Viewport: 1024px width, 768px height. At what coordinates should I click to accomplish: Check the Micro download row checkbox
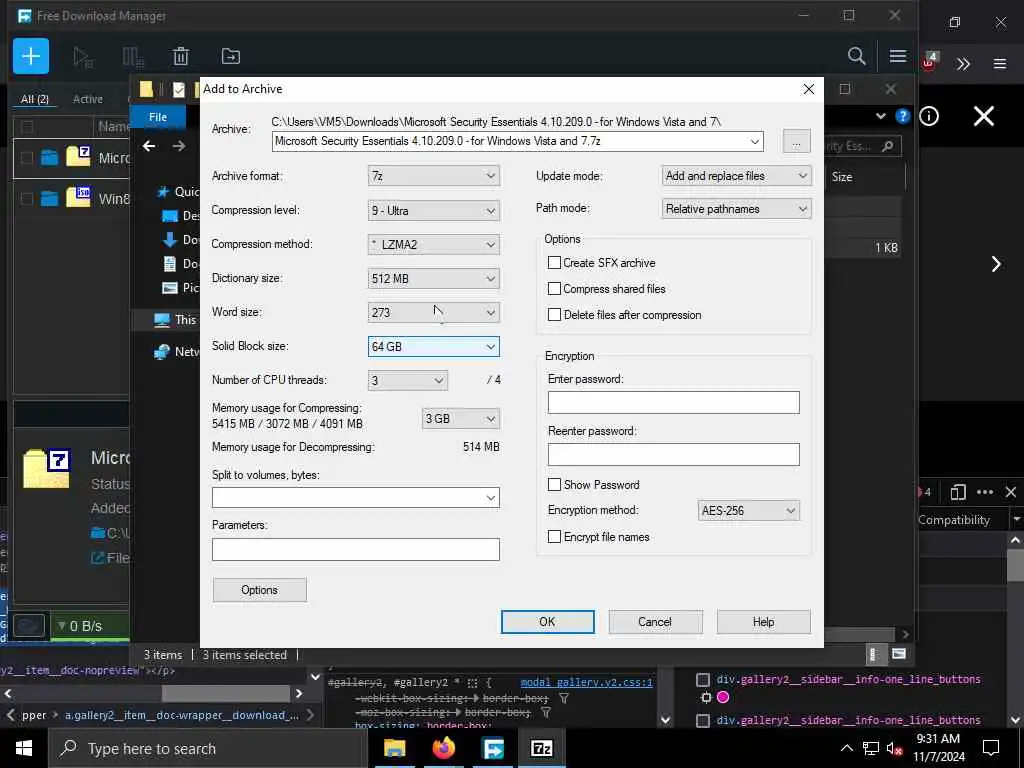(x=27, y=158)
